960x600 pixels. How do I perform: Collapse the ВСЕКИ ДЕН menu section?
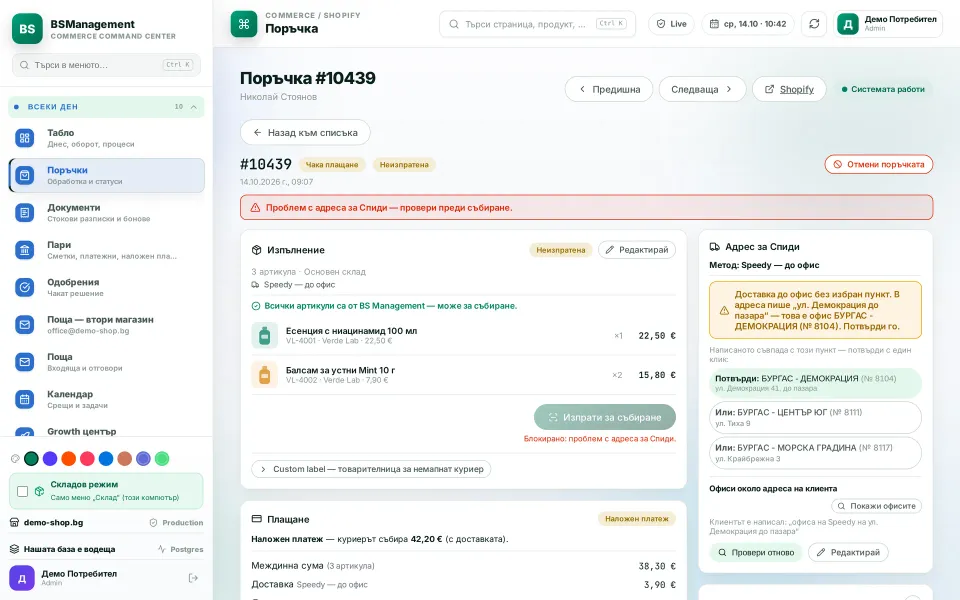tap(106, 107)
